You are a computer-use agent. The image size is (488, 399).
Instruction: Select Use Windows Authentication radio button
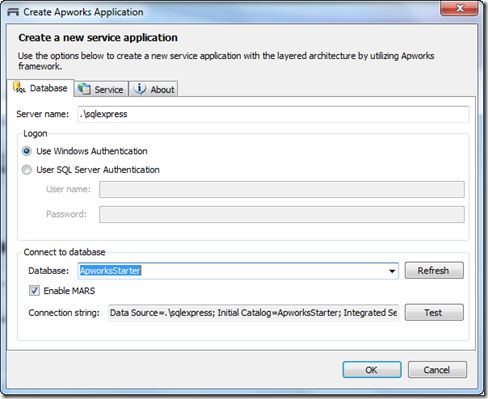click(27, 151)
